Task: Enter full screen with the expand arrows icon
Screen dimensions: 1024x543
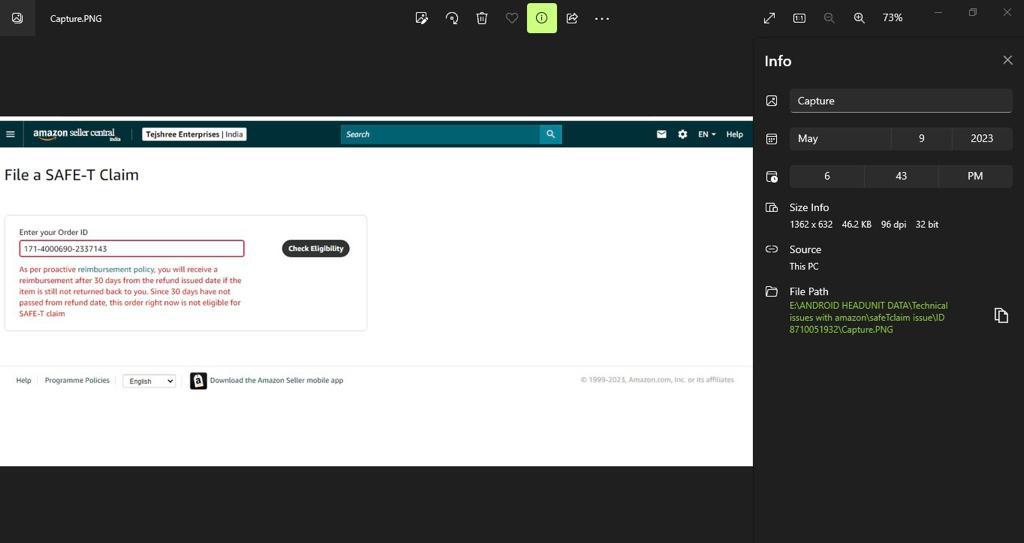Action: tap(769, 18)
